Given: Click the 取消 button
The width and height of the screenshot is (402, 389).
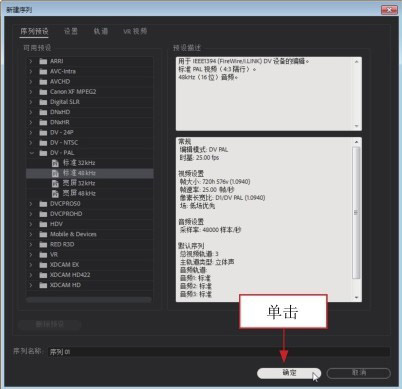Looking at the screenshot, I should 359,373.
